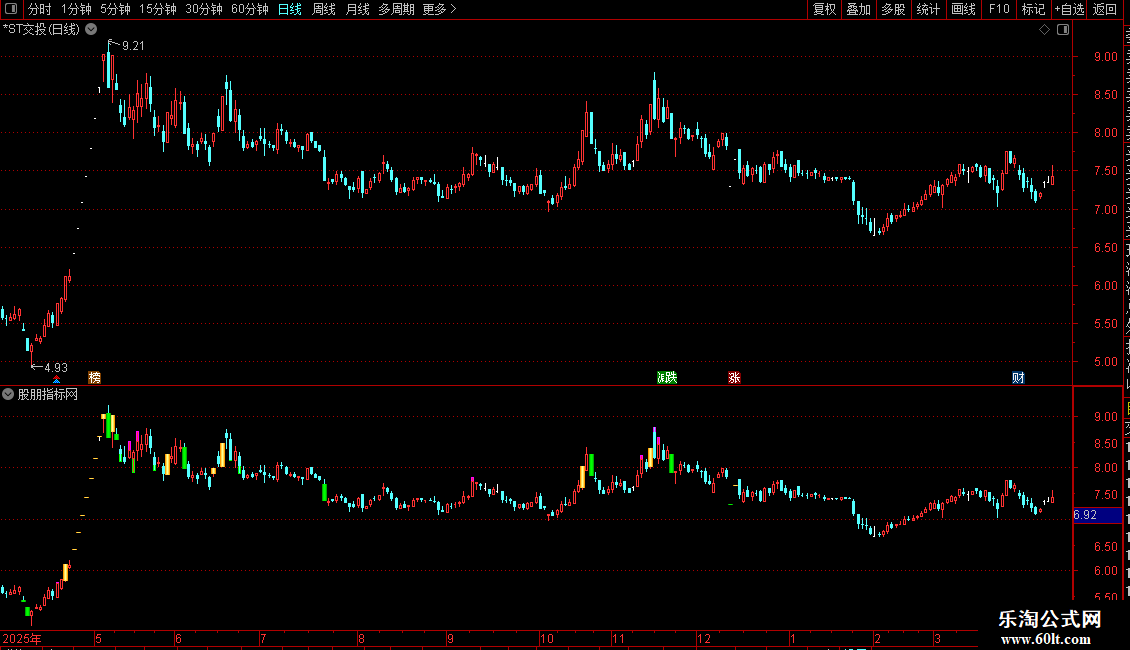Open the 复权 adjustment menu
The width and height of the screenshot is (1130, 650).
pyautogui.click(x=824, y=9)
